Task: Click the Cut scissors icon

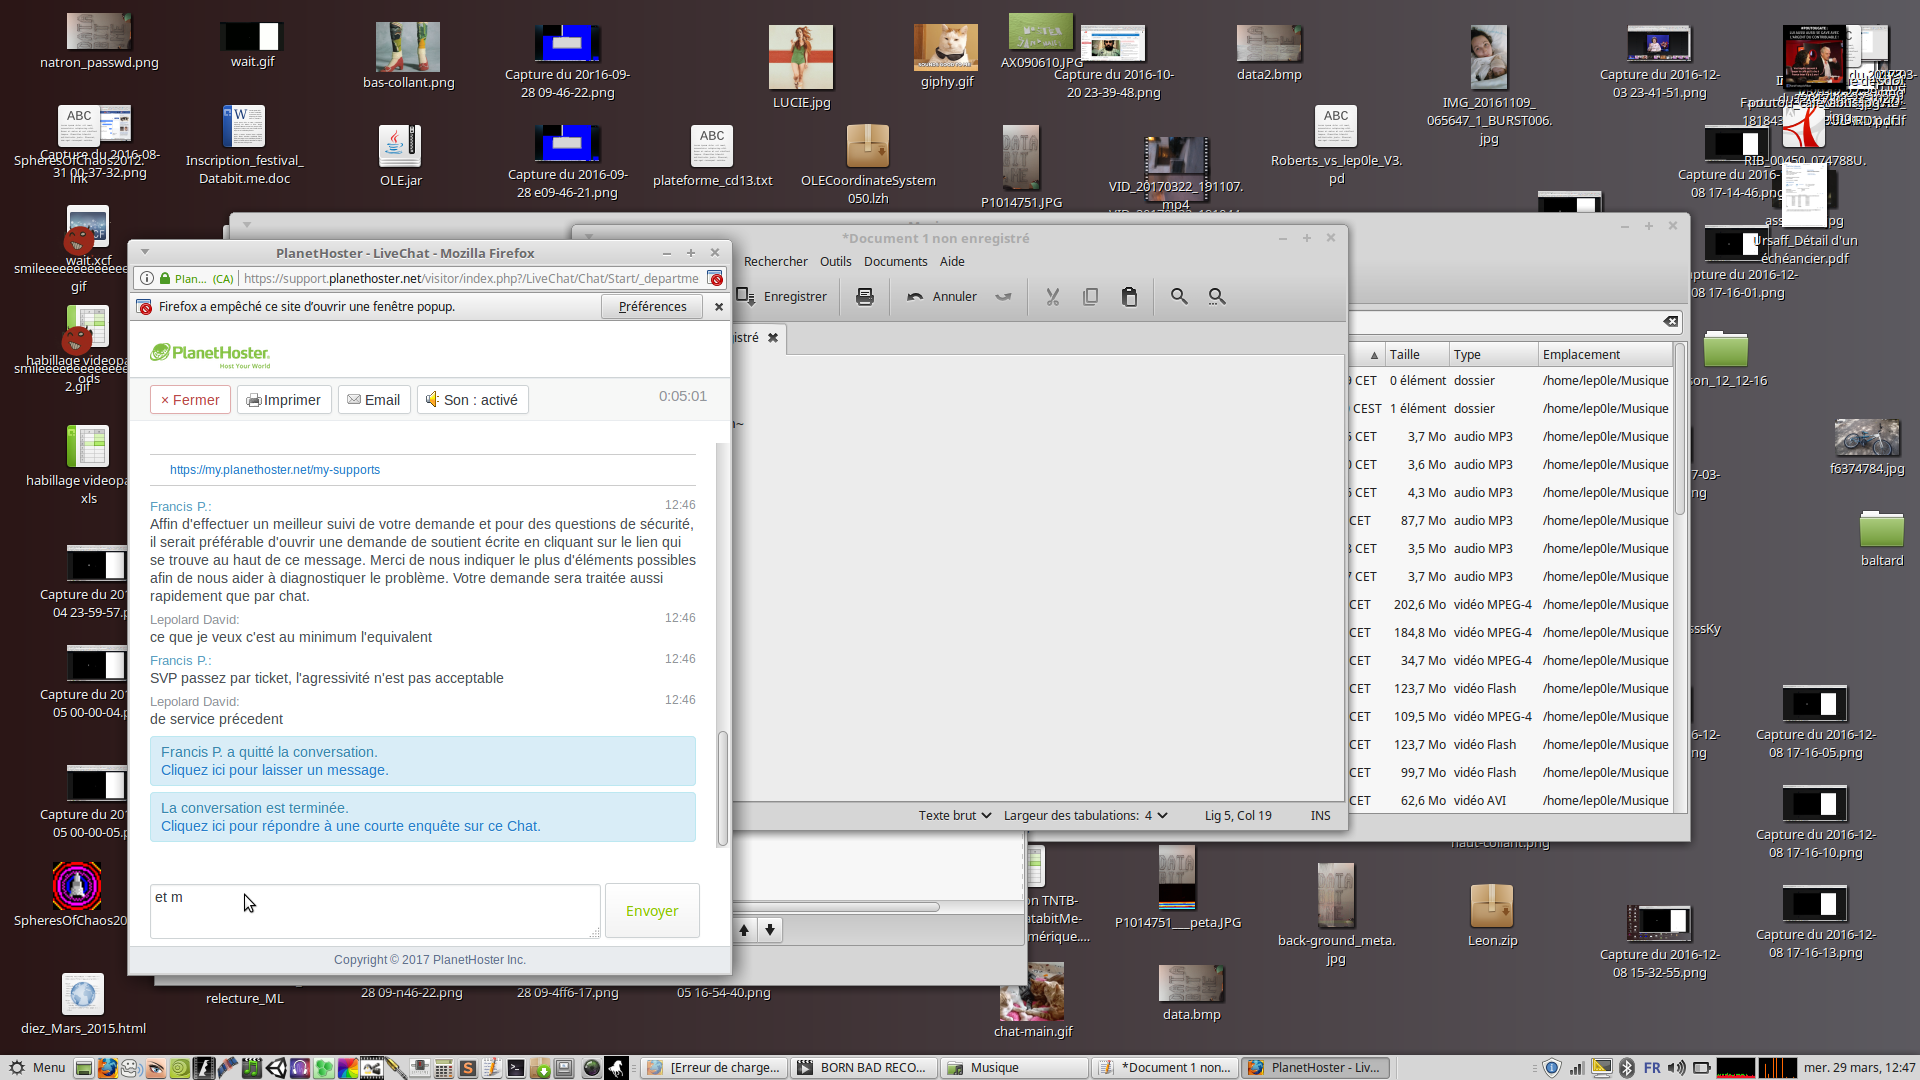Action: [1052, 297]
